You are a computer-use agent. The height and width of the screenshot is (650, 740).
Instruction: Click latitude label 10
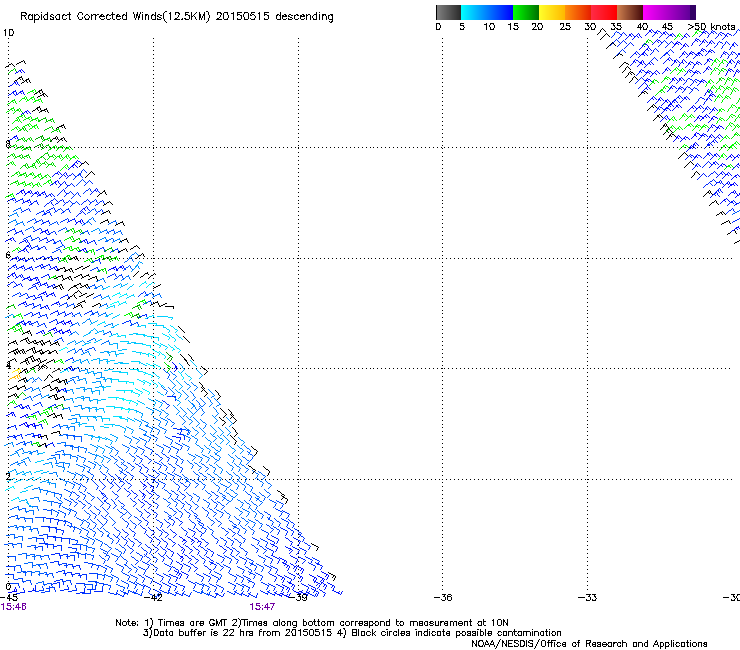[8, 33]
